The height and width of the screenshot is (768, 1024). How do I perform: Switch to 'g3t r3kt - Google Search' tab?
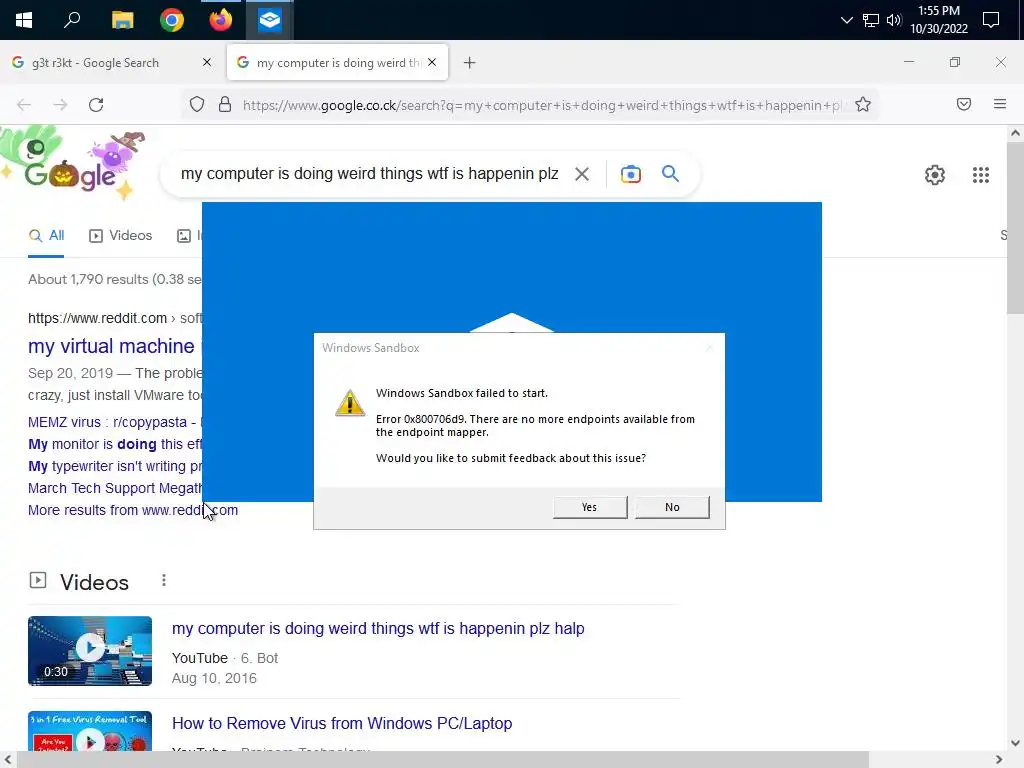(x=113, y=63)
